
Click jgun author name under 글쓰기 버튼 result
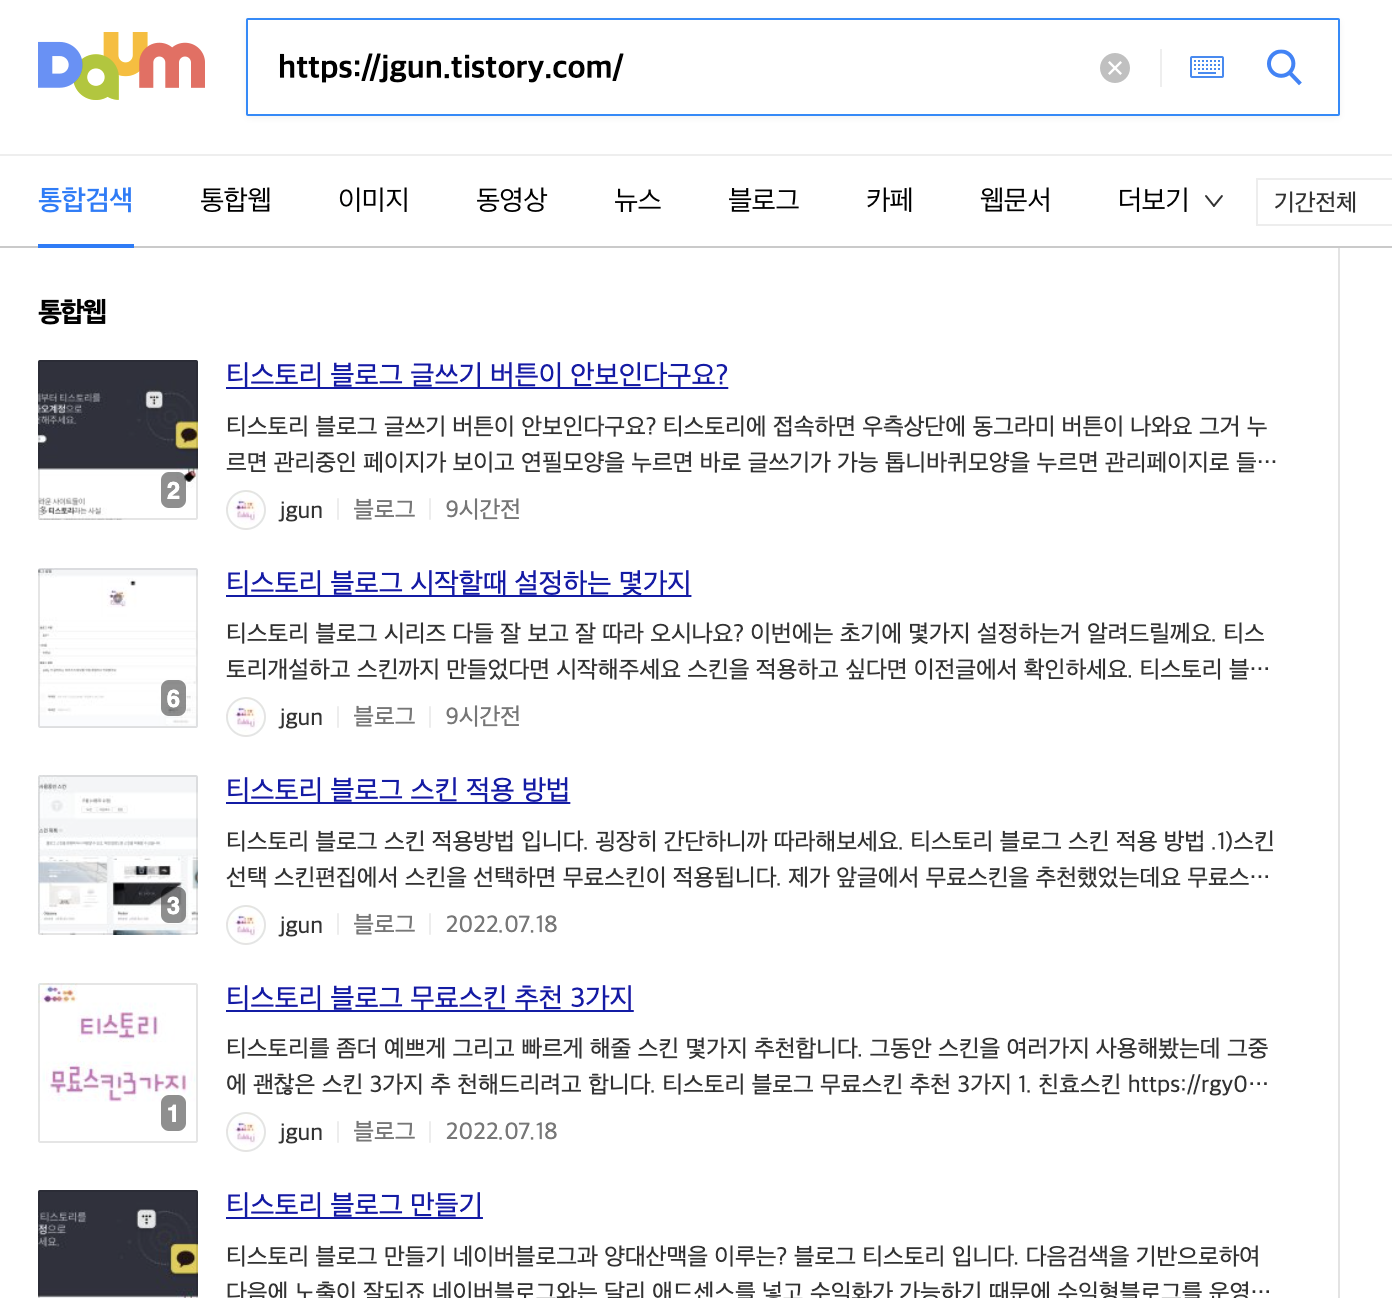click(301, 510)
